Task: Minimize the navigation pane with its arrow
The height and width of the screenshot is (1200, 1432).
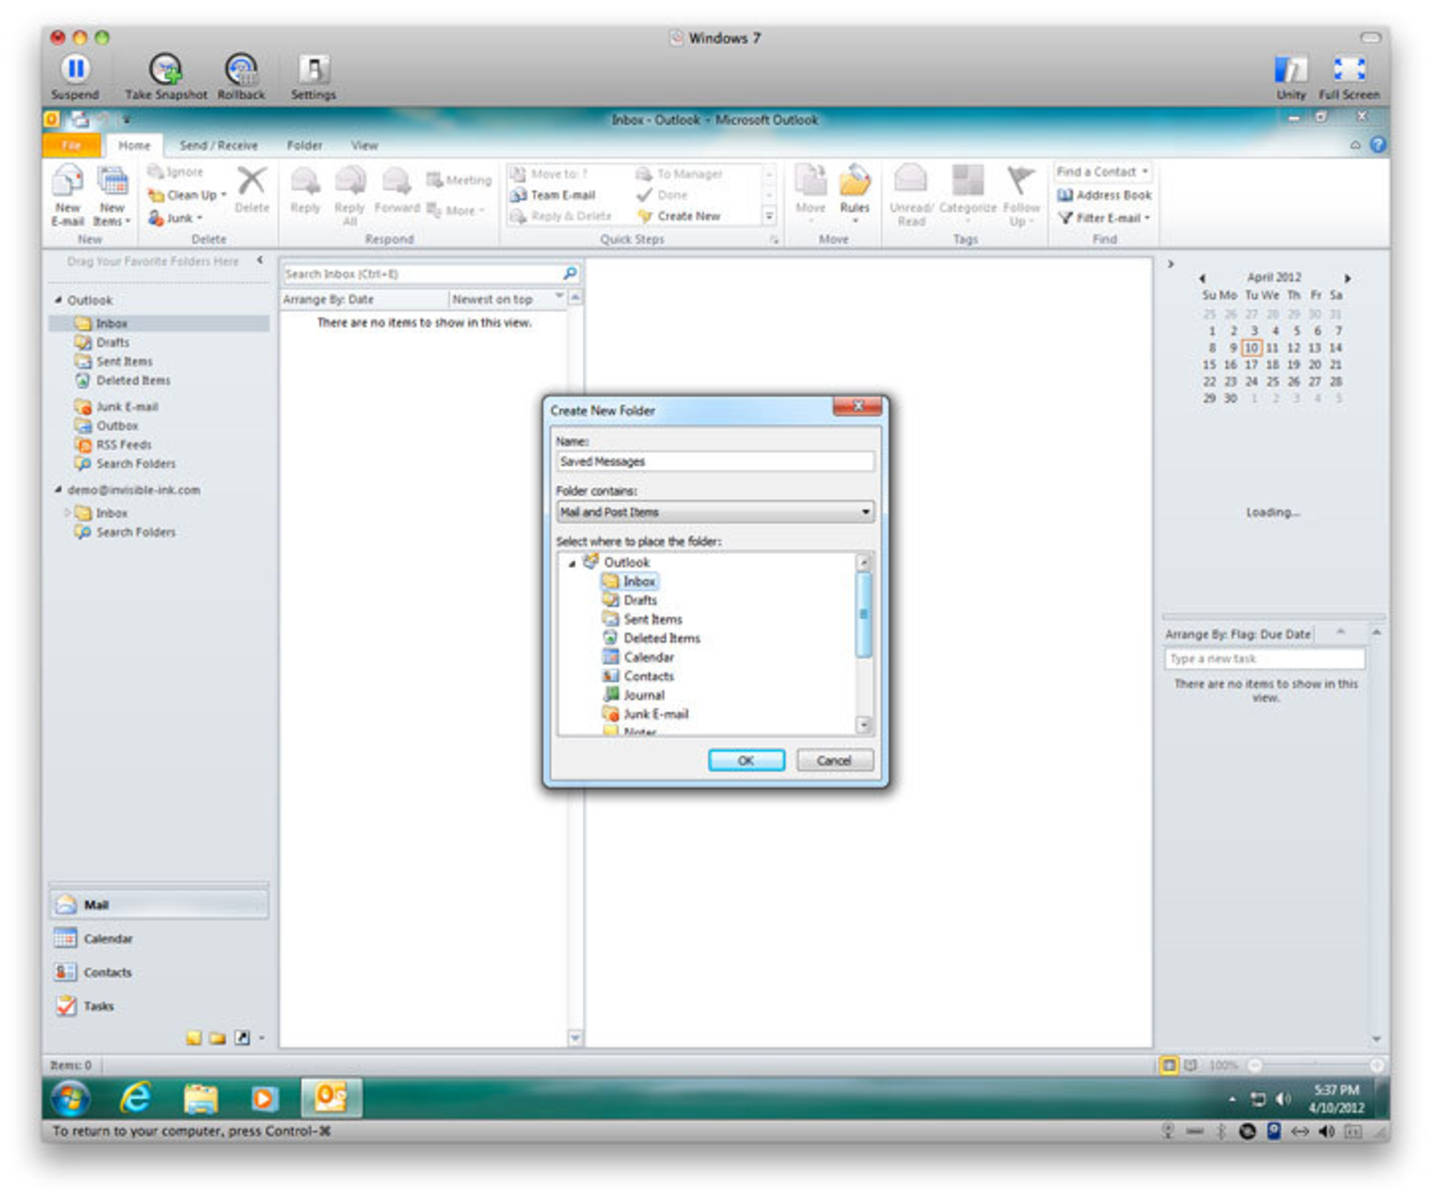Action: (x=260, y=261)
